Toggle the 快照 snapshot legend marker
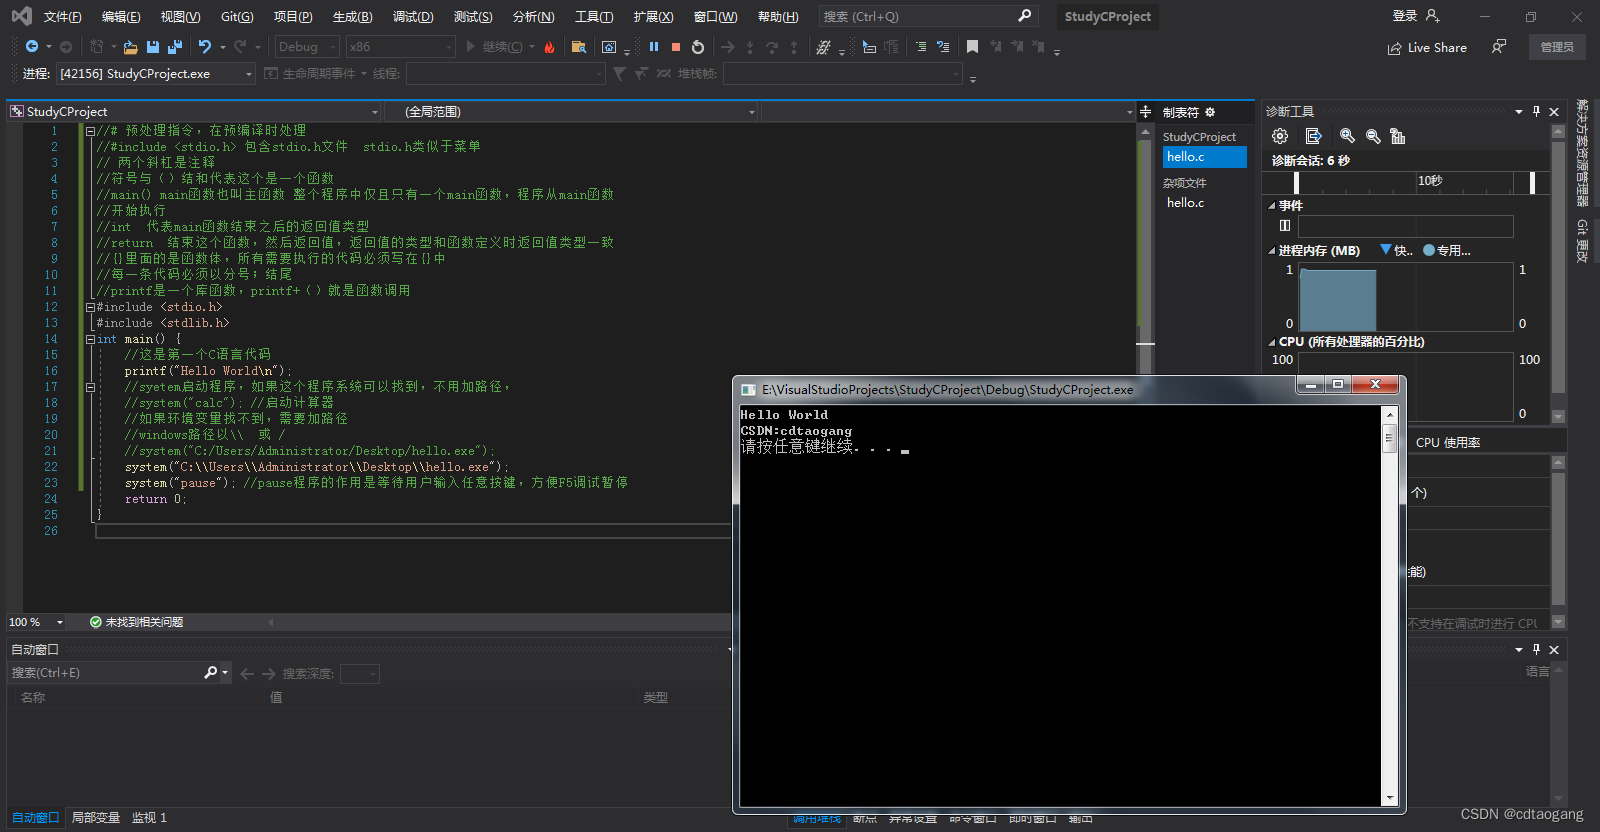1600x832 pixels. [x=1385, y=250]
